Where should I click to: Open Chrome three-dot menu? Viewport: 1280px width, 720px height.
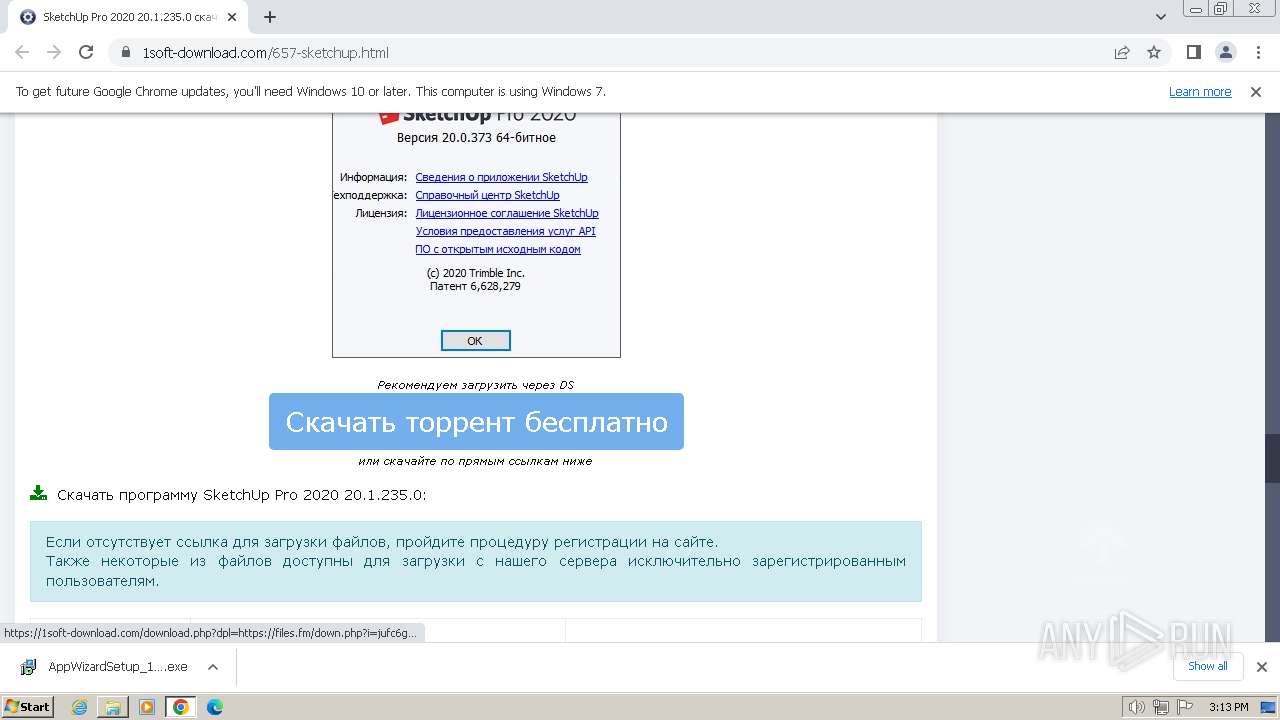point(1257,52)
